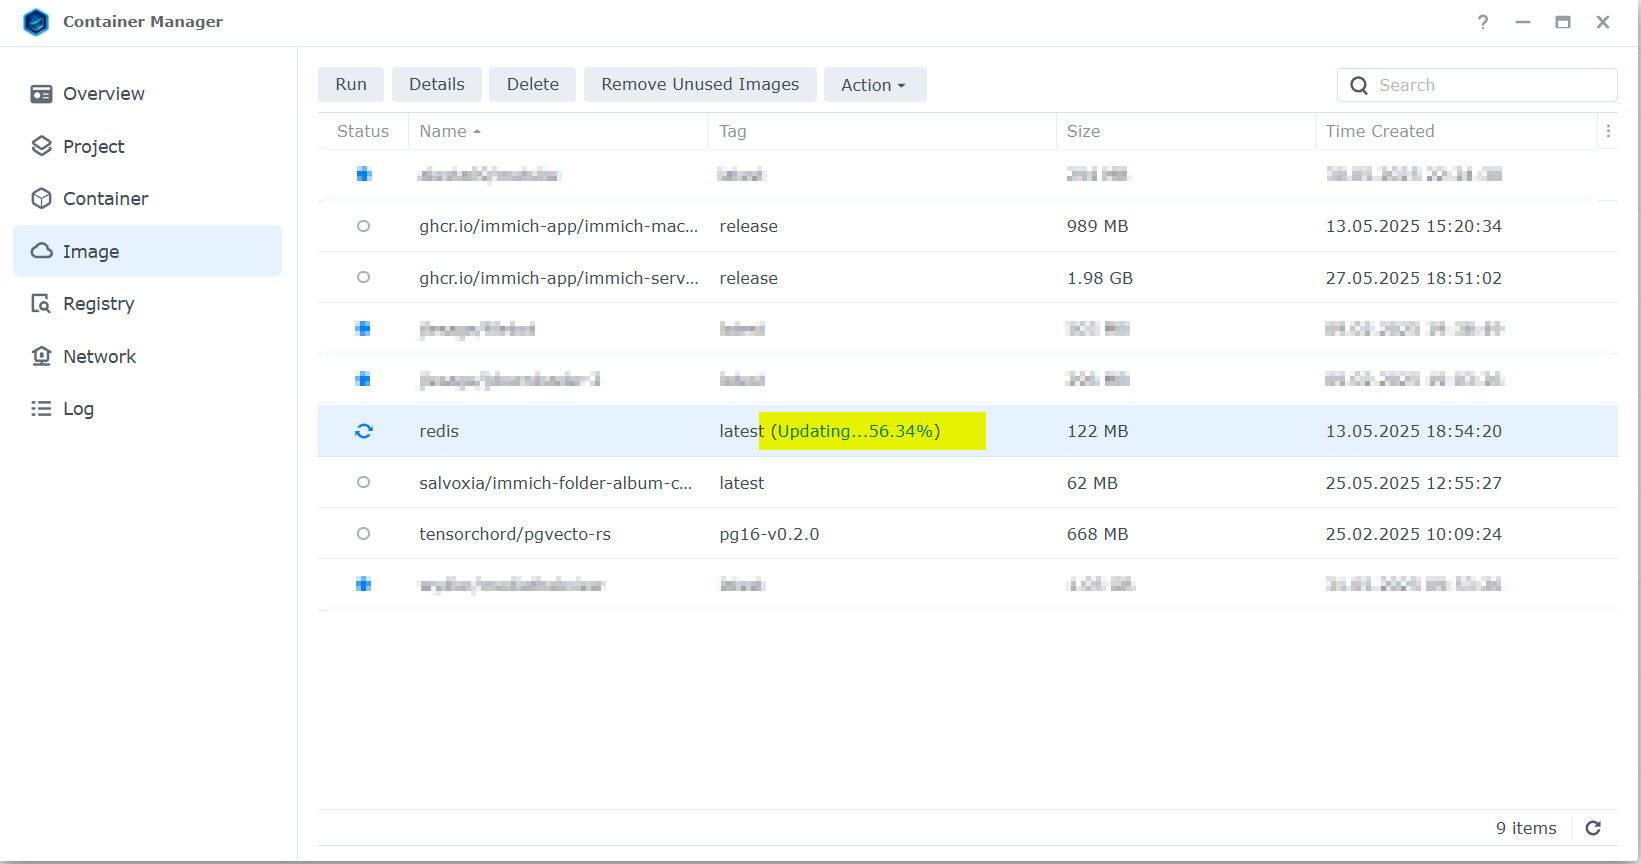The image size is (1641, 864).
Task: Click release tag of immich-server row
Action: tap(748, 278)
